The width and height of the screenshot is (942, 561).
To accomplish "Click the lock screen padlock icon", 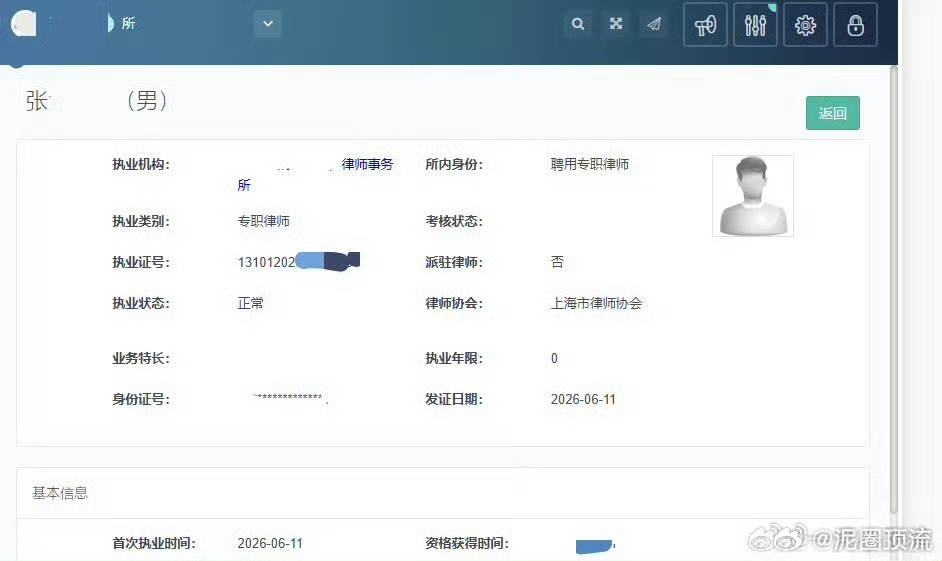I will [x=855, y=25].
